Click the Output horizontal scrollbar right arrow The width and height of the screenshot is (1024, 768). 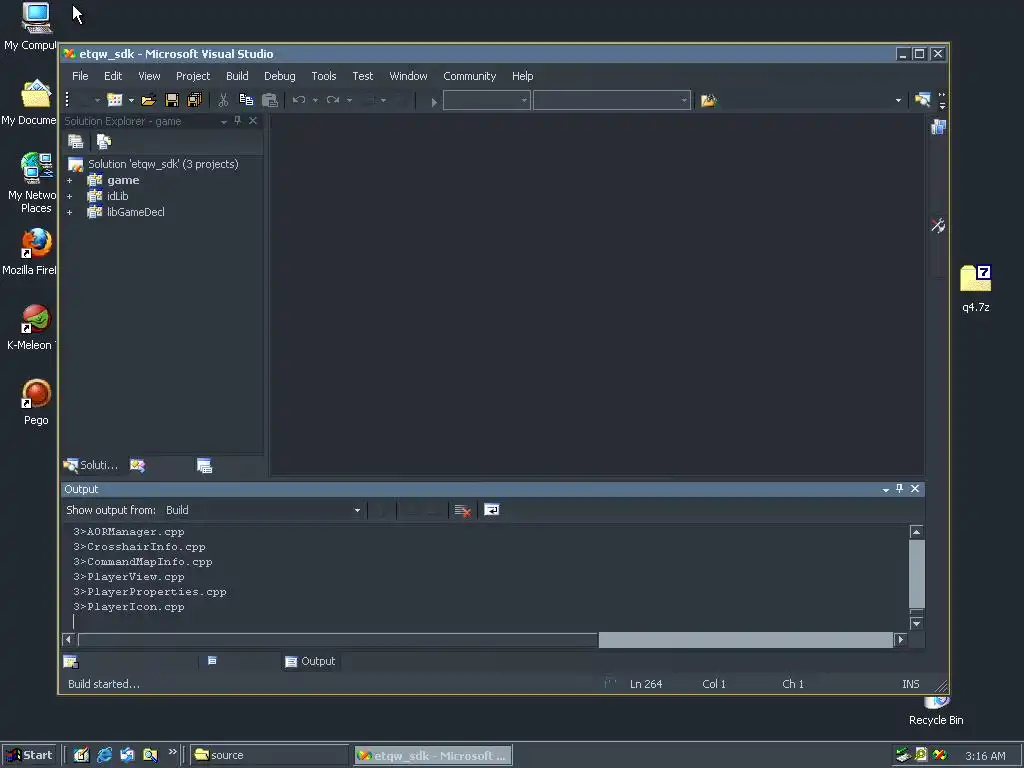(x=901, y=639)
